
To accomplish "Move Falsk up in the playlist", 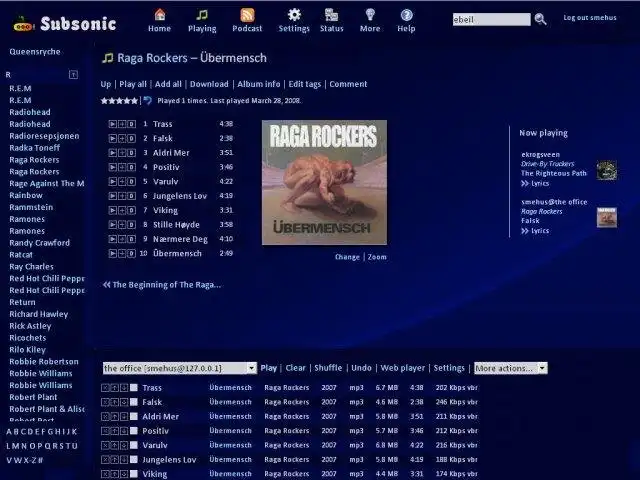I will click(114, 402).
